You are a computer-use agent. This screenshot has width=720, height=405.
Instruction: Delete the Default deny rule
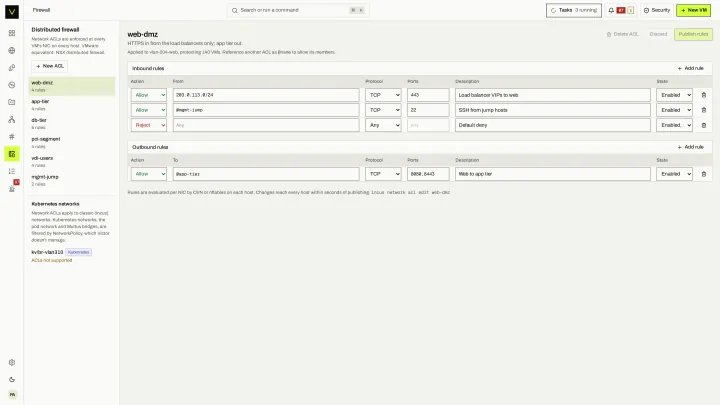pyautogui.click(x=703, y=125)
